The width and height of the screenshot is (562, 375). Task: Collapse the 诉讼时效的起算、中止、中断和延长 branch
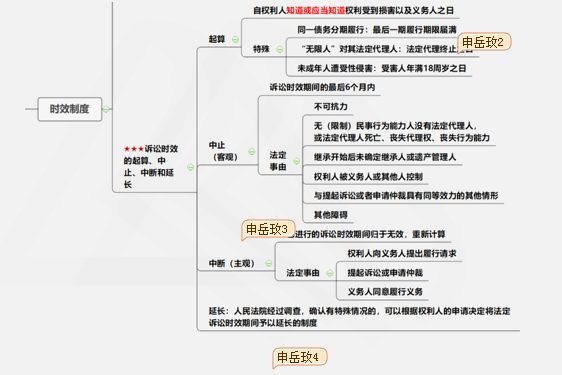[x=191, y=167]
